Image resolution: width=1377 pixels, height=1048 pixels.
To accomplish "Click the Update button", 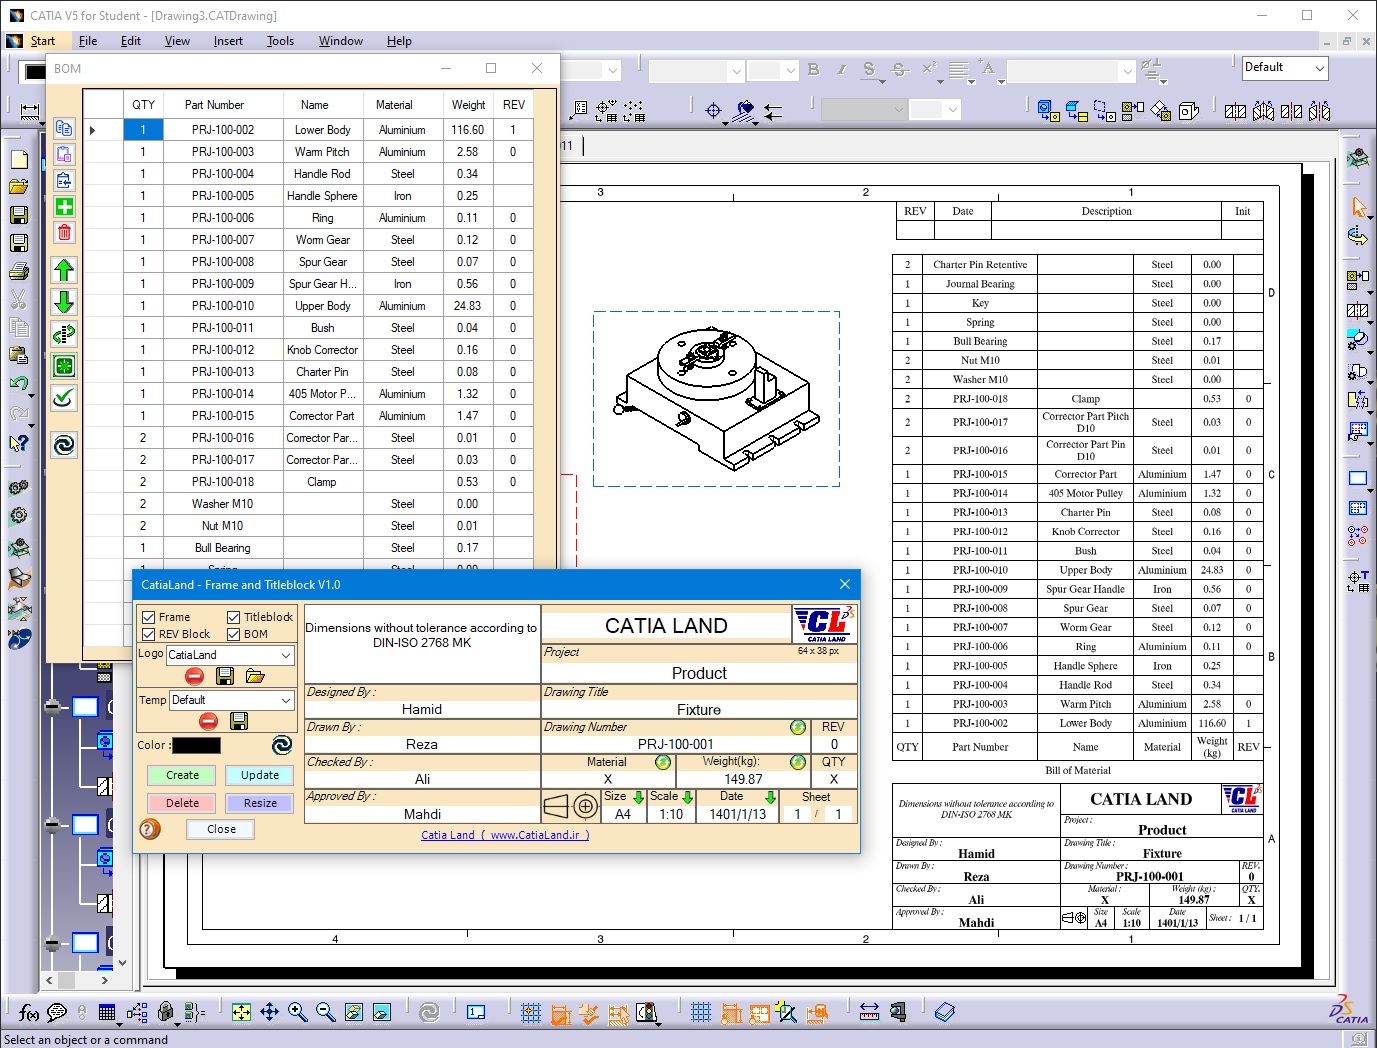I will pos(260,775).
